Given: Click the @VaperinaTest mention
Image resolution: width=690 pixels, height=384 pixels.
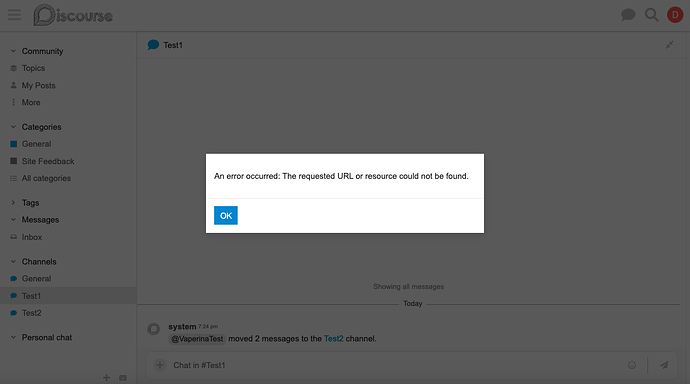Looking at the screenshot, I should click(197, 339).
